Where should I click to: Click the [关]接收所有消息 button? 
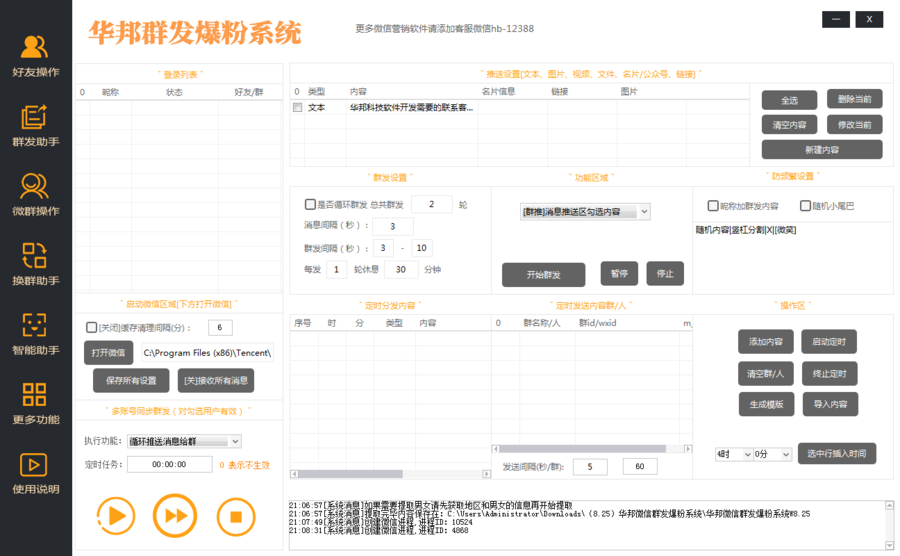(216, 380)
